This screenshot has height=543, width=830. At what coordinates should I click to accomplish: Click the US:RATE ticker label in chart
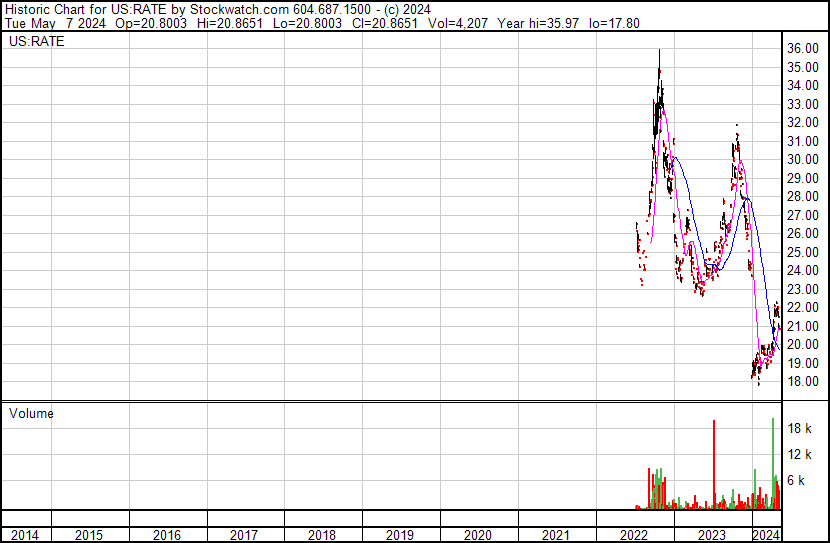click(x=37, y=41)
